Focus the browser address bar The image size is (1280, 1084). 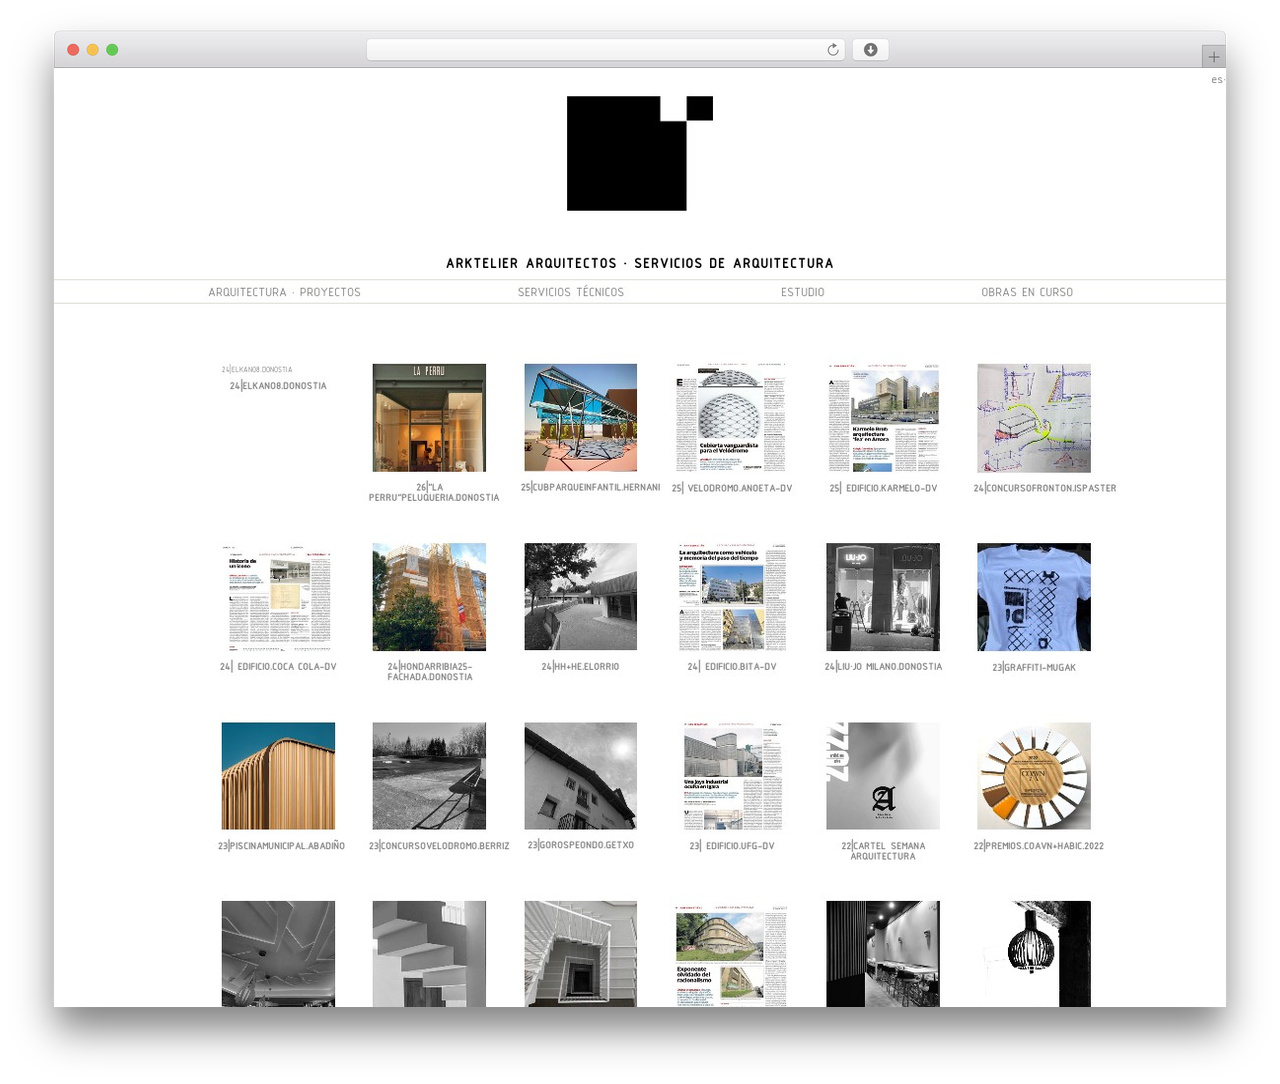tap(605, 50)
